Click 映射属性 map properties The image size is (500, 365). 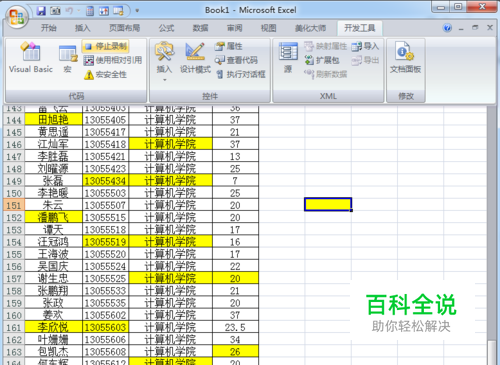325,46
